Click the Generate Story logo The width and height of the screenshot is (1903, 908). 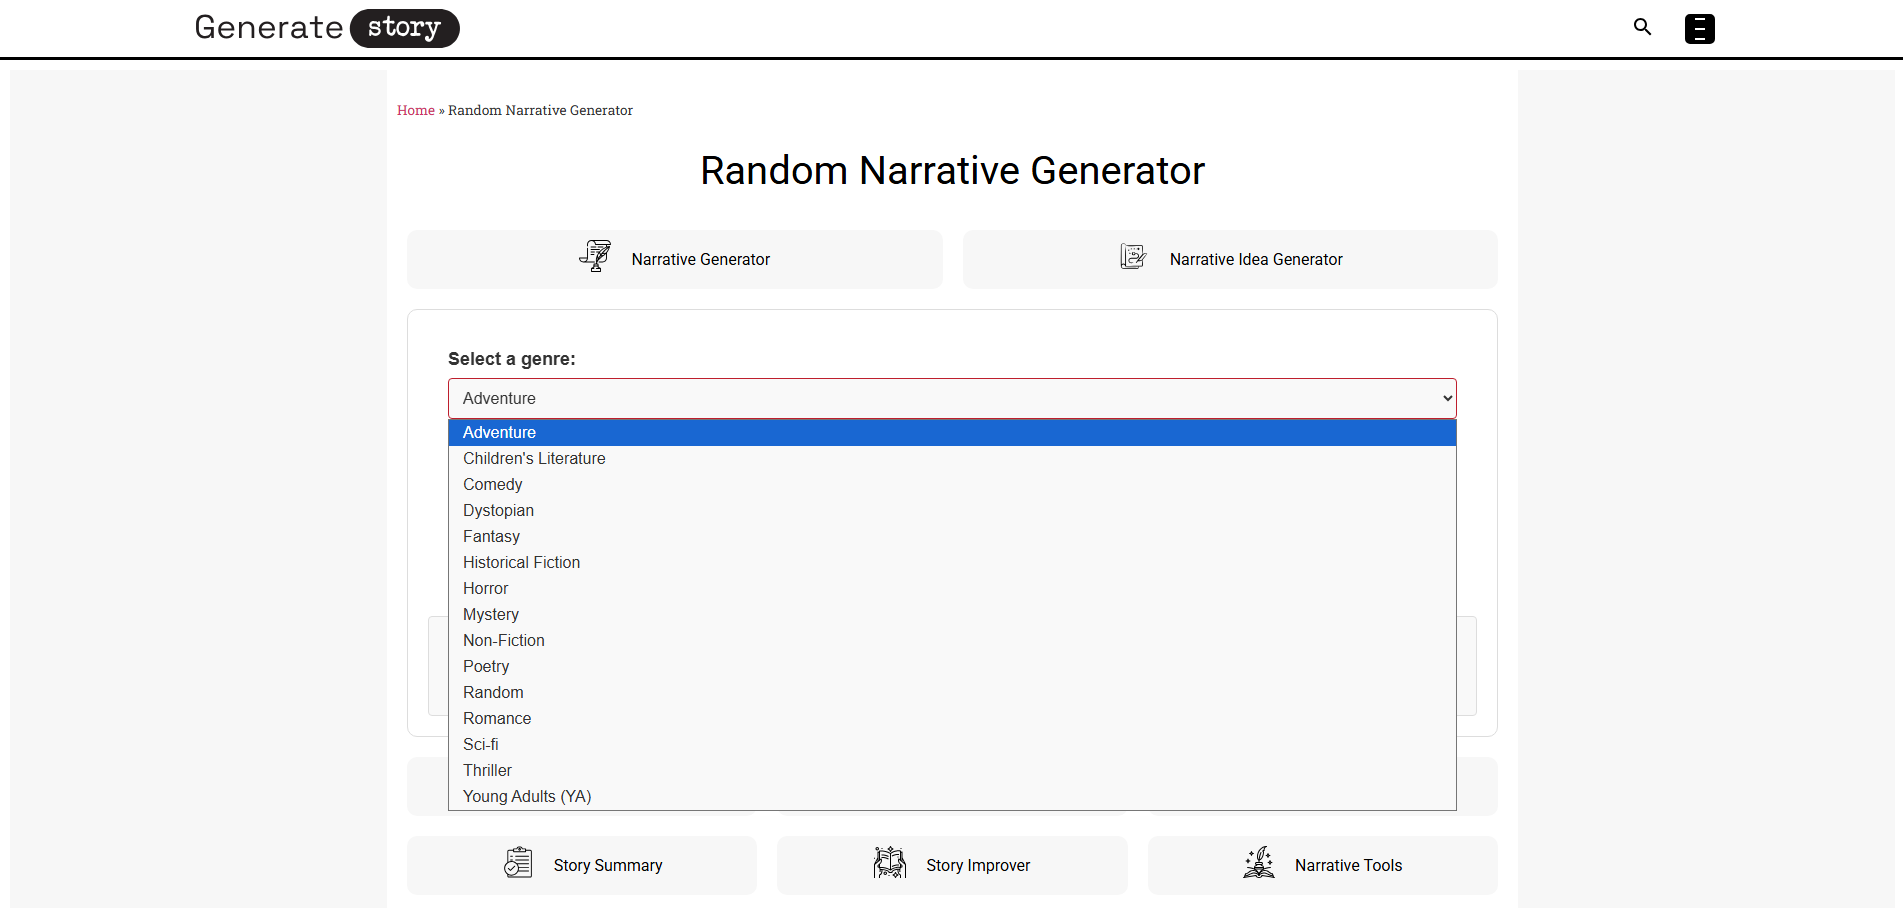coord(327,27)
